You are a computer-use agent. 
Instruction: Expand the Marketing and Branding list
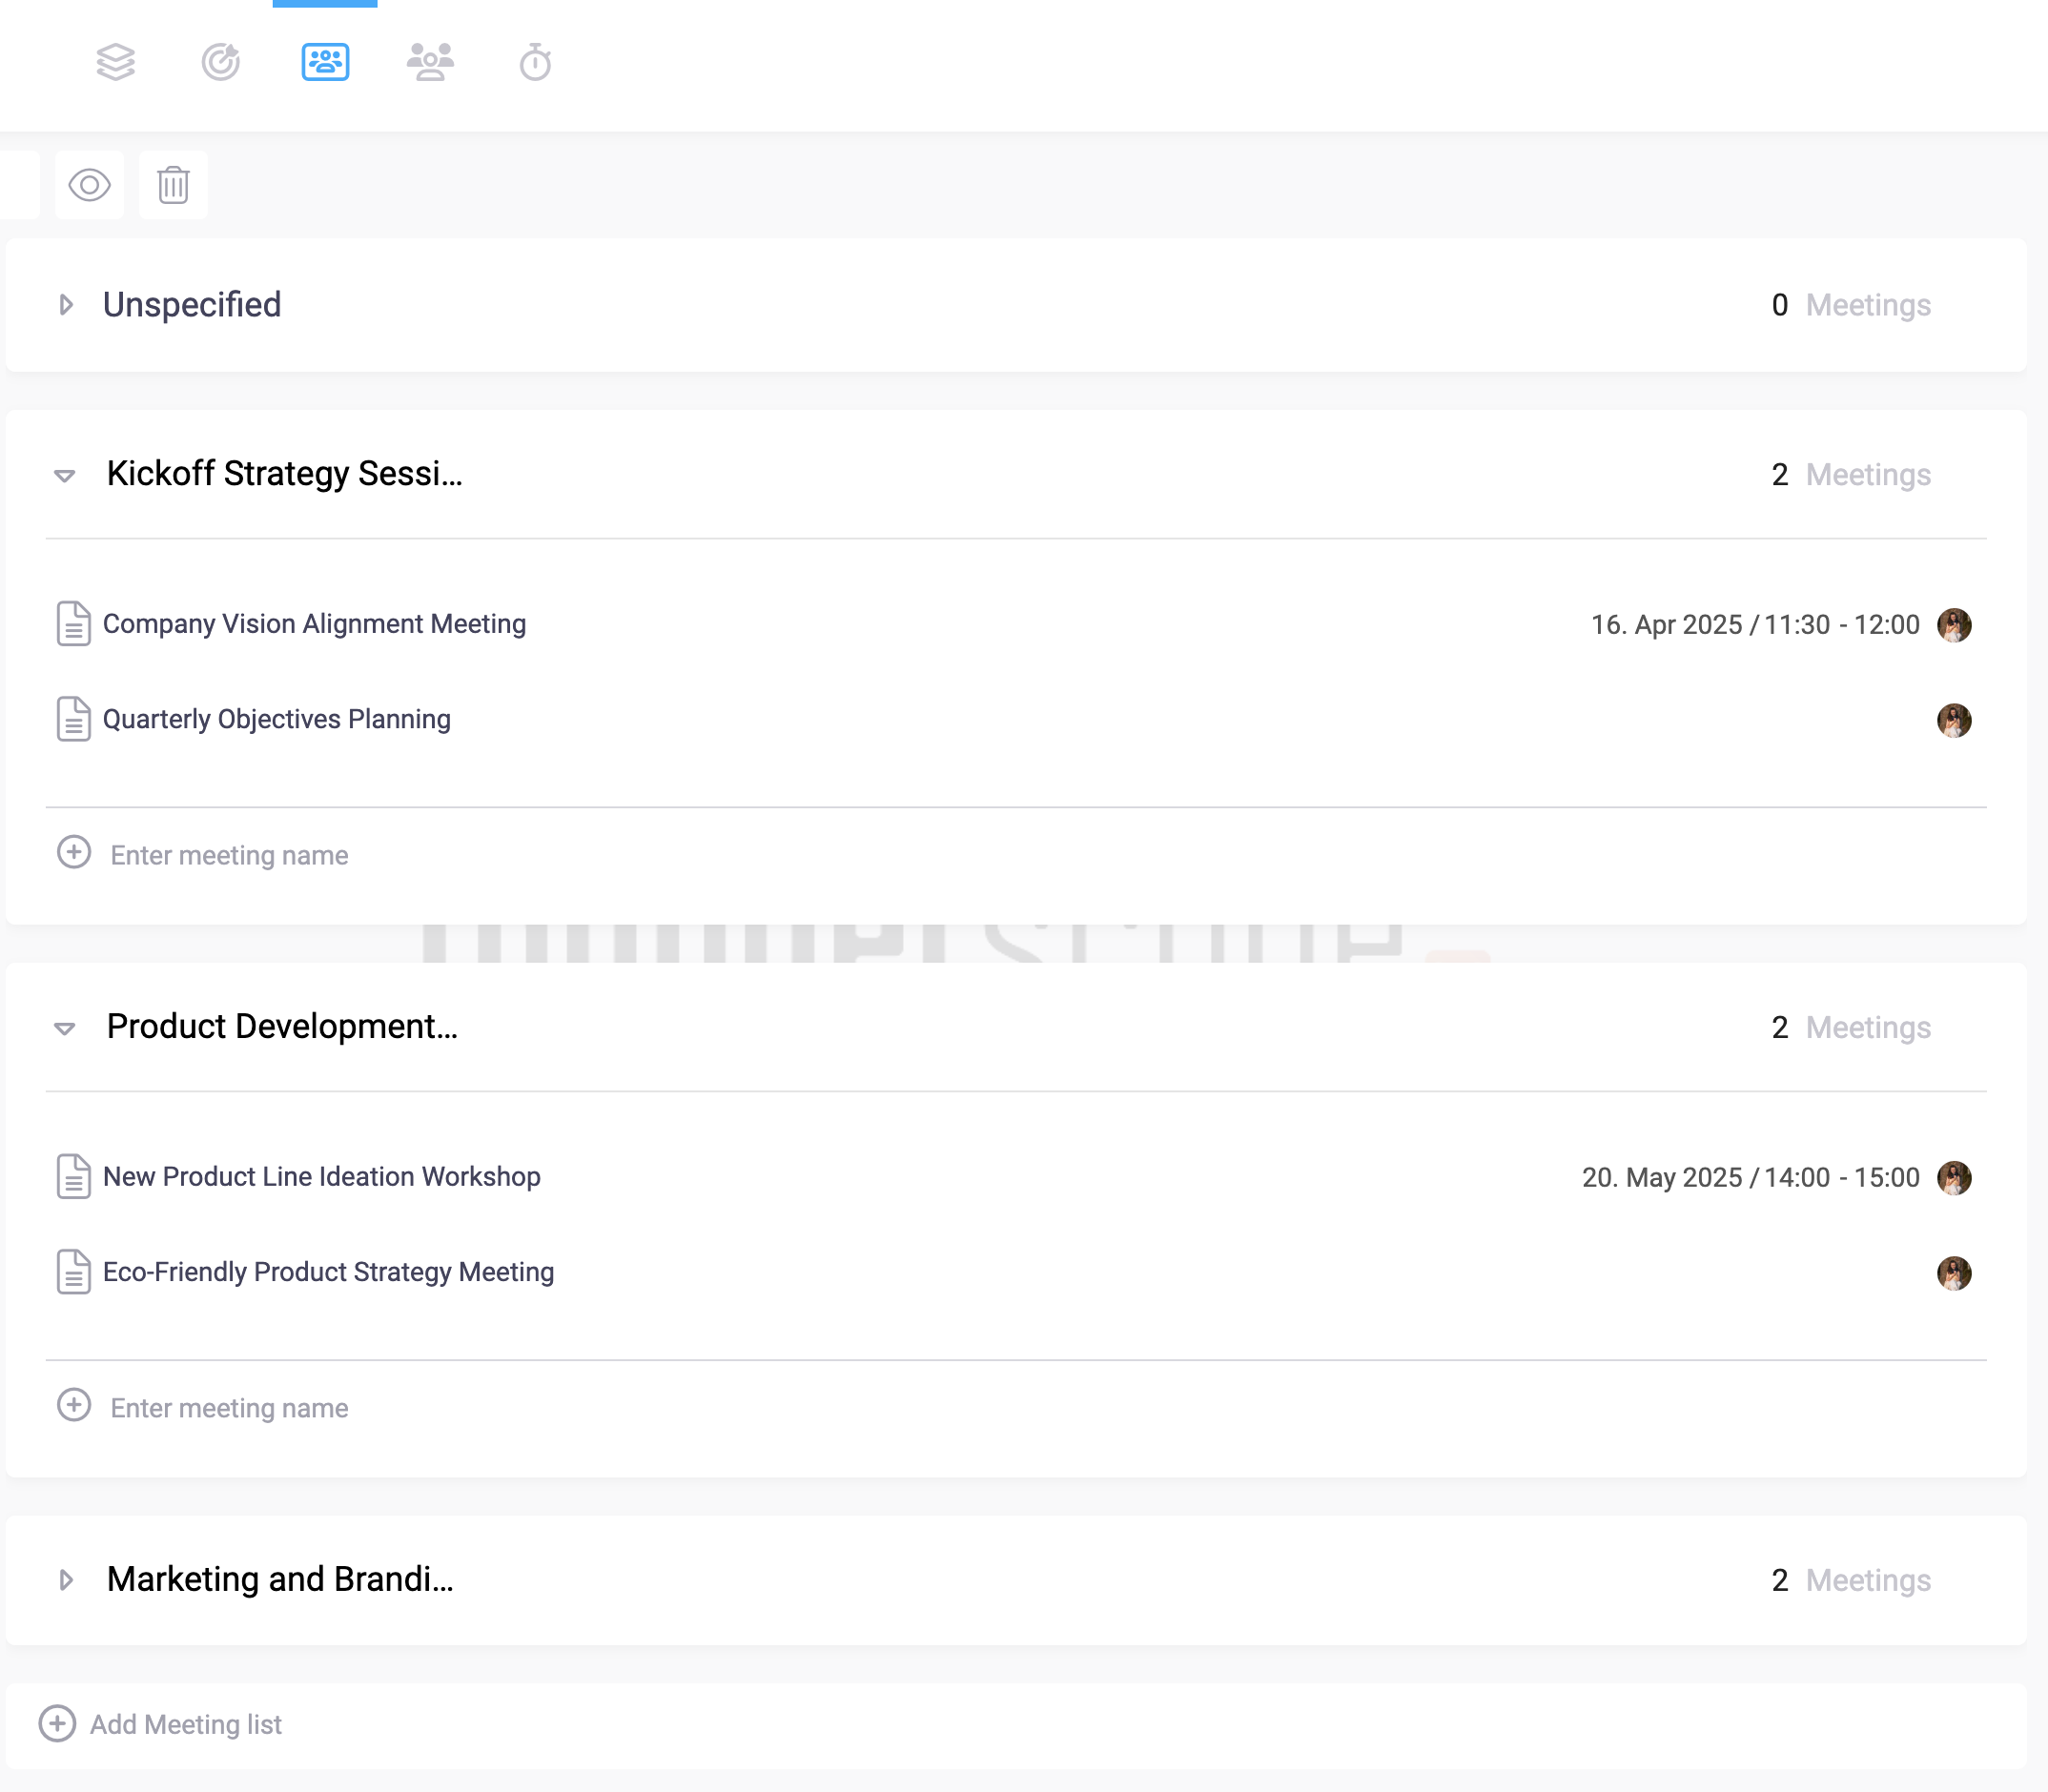tap(66, 1580)
